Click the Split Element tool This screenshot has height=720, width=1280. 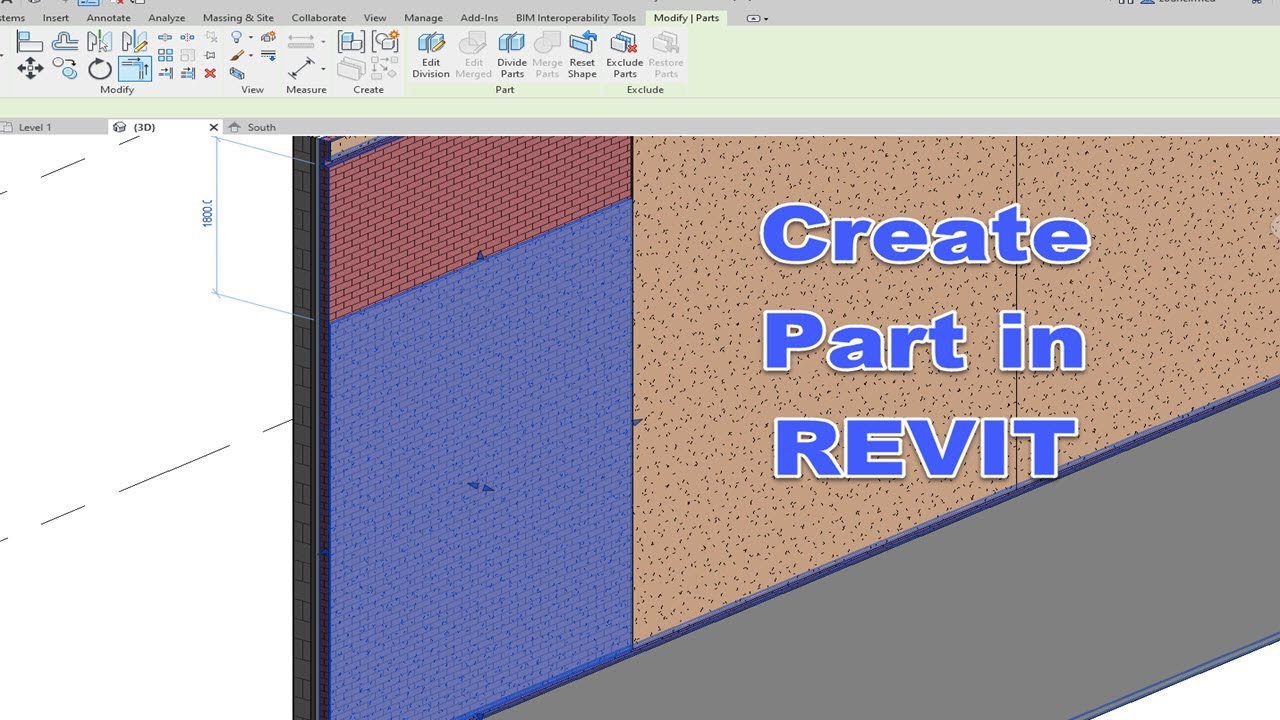click(x=165, y=37)
